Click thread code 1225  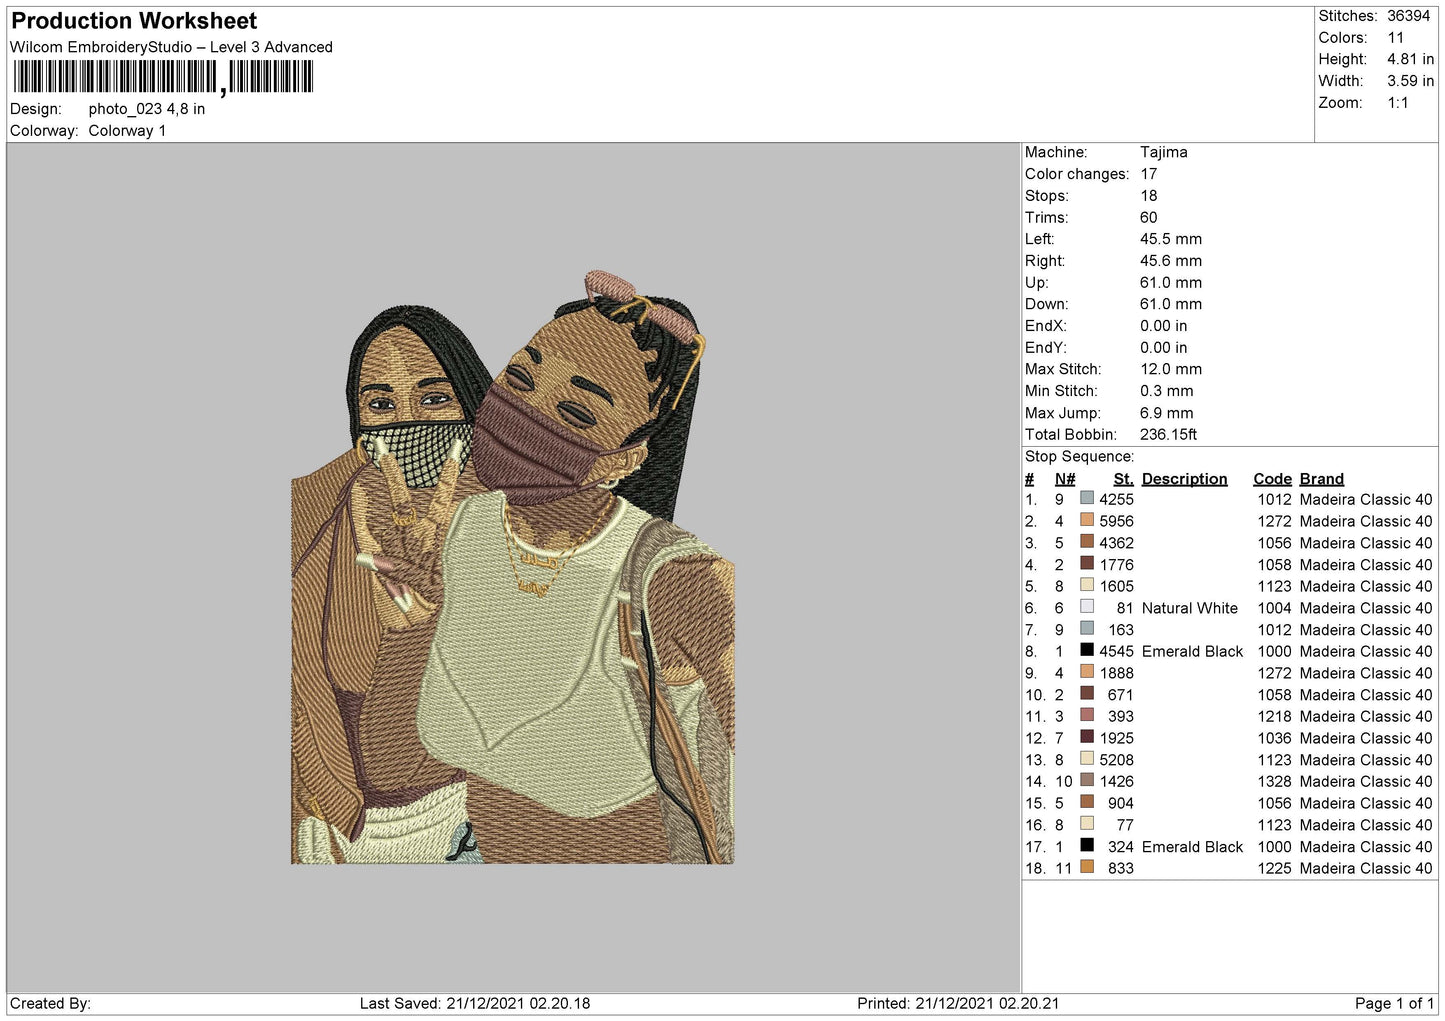pyautogui.click(x=1275, y=869)
